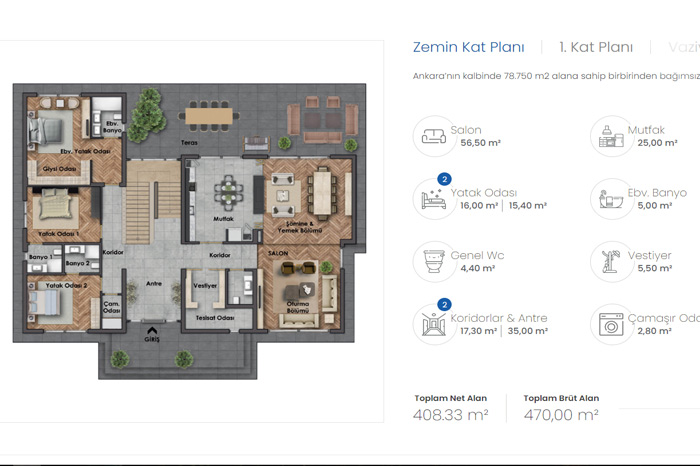
Task: Click the 5,50 m² Vestiyer value
Action: click(654, 268)
